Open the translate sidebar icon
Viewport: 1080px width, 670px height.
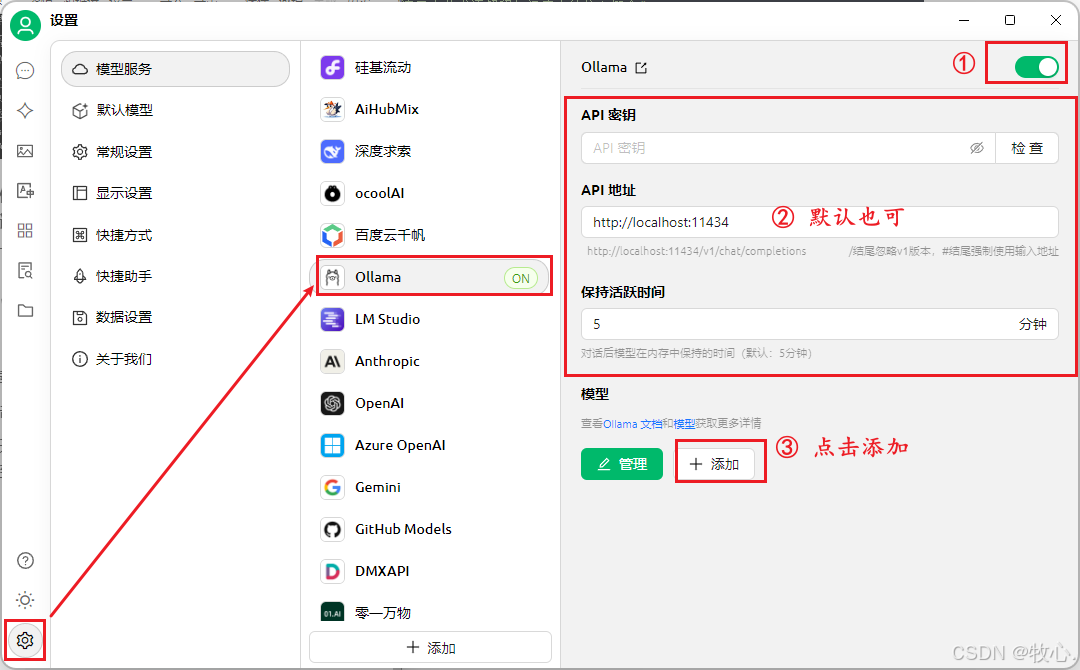click(25, 191)
